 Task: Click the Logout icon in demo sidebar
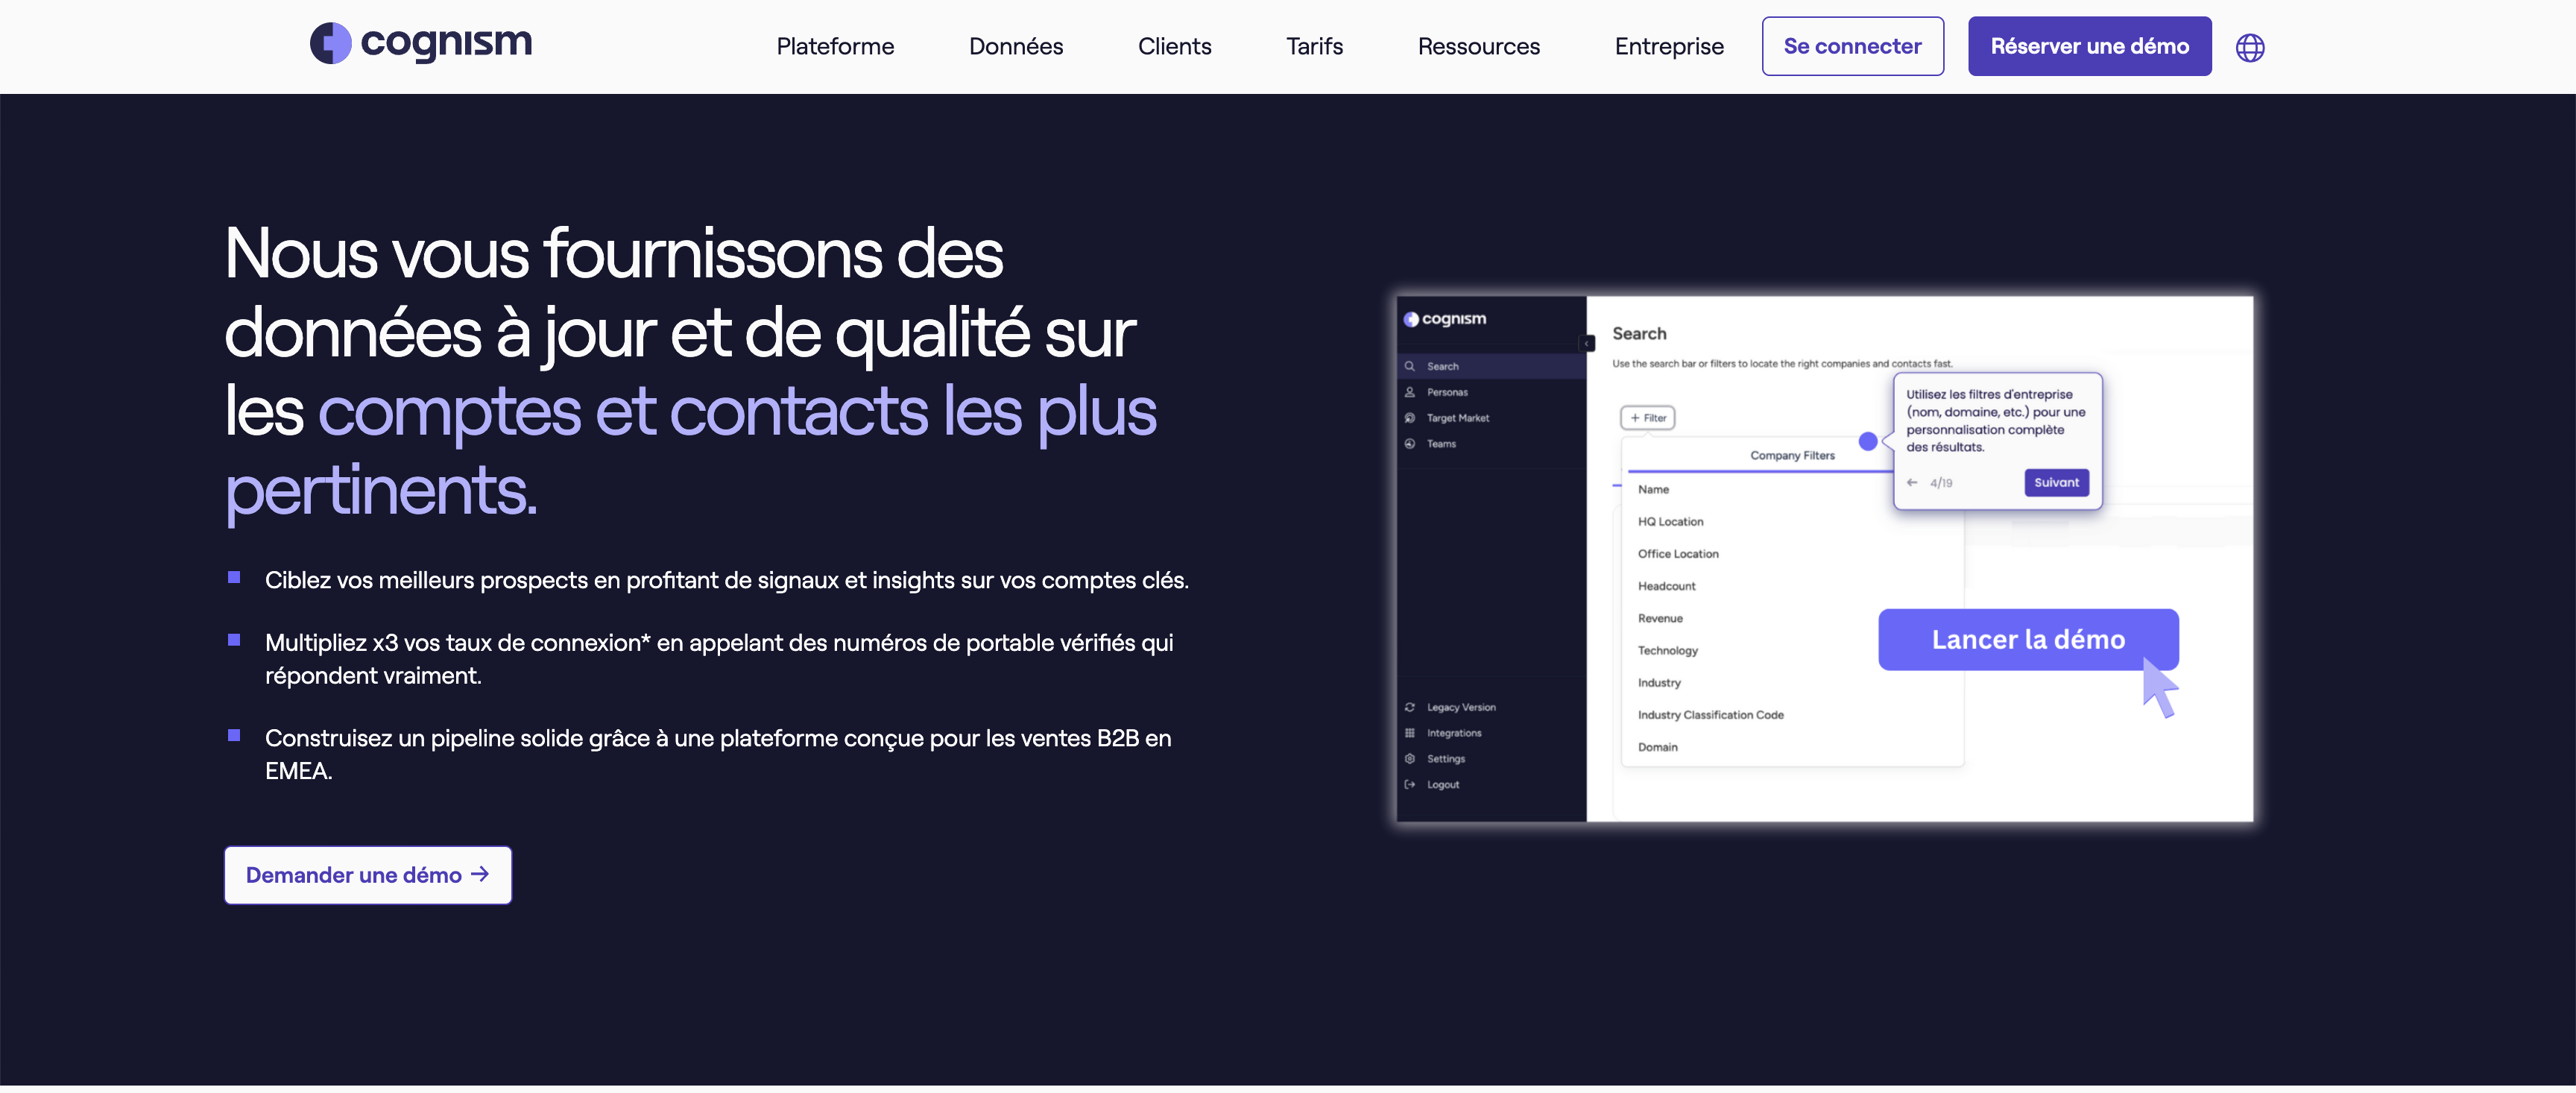(1410, 785)
